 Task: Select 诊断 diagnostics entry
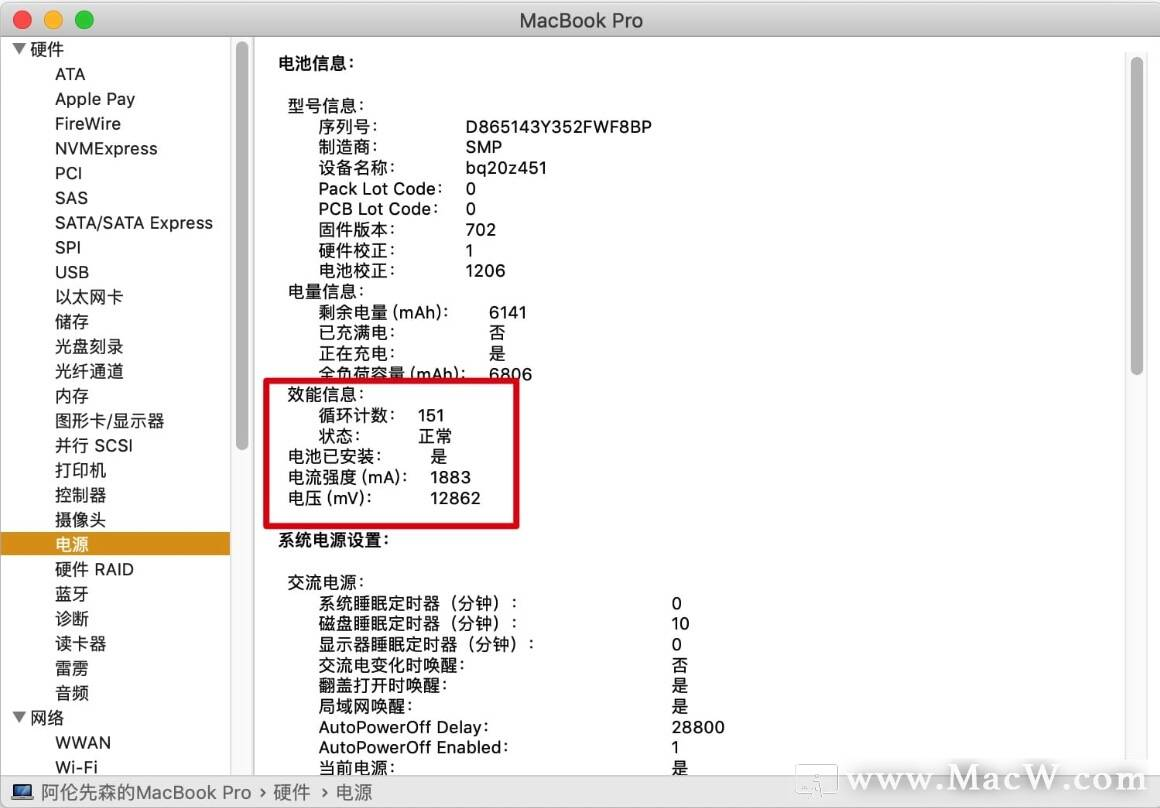coord(72,619)
